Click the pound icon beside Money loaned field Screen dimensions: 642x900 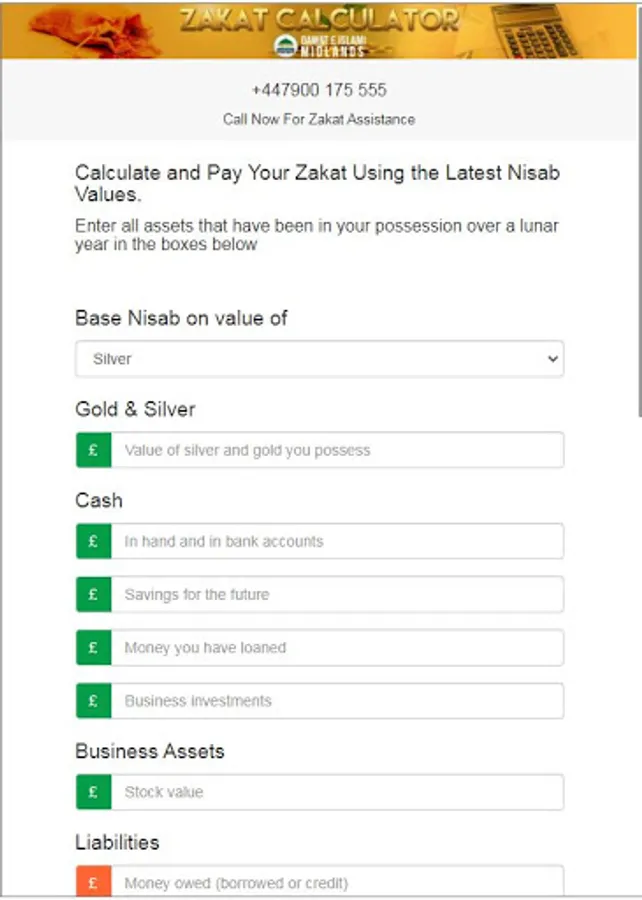point(93,647)
